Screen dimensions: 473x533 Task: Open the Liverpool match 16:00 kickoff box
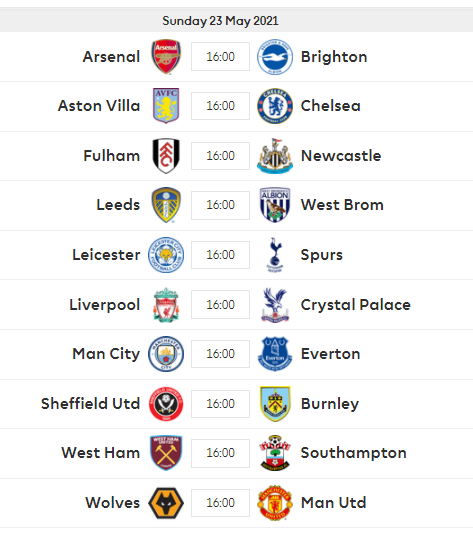pyautogui.click(x=220, y=305)
